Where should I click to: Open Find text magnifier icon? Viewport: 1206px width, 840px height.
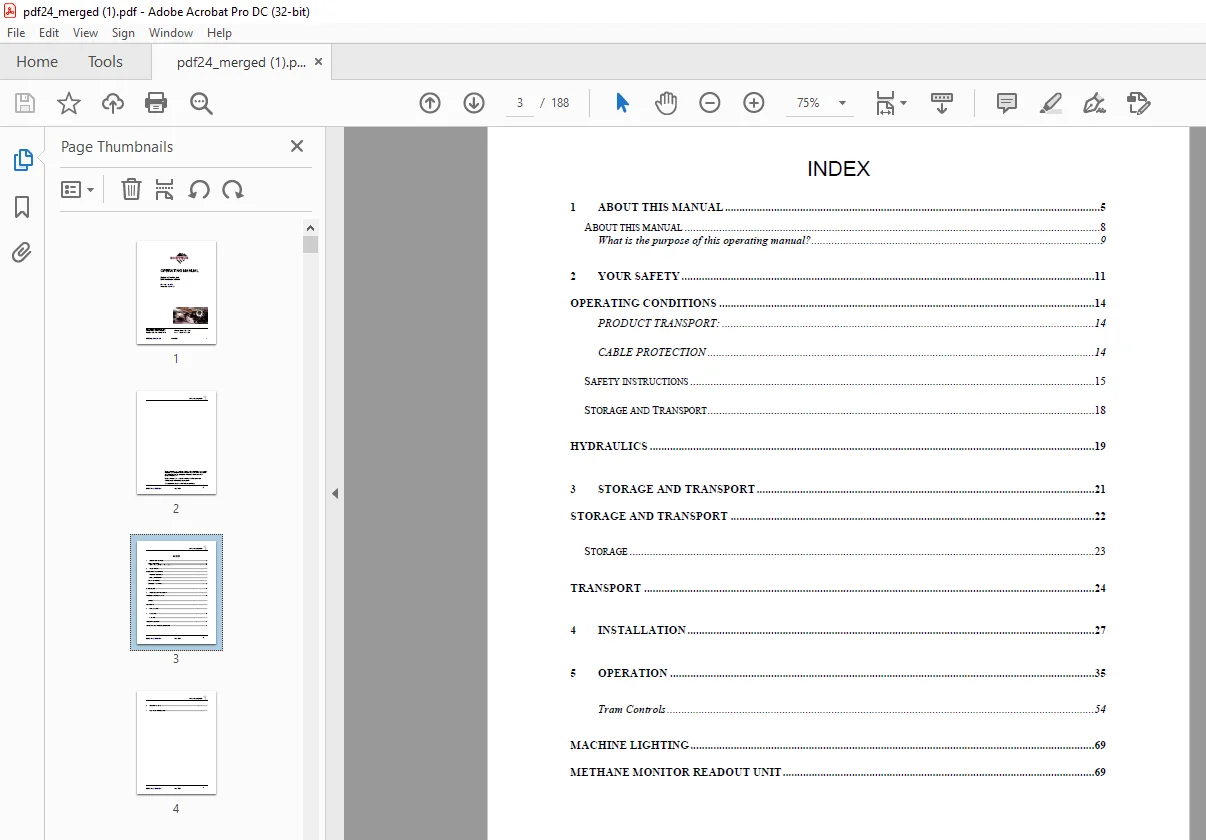201,103
